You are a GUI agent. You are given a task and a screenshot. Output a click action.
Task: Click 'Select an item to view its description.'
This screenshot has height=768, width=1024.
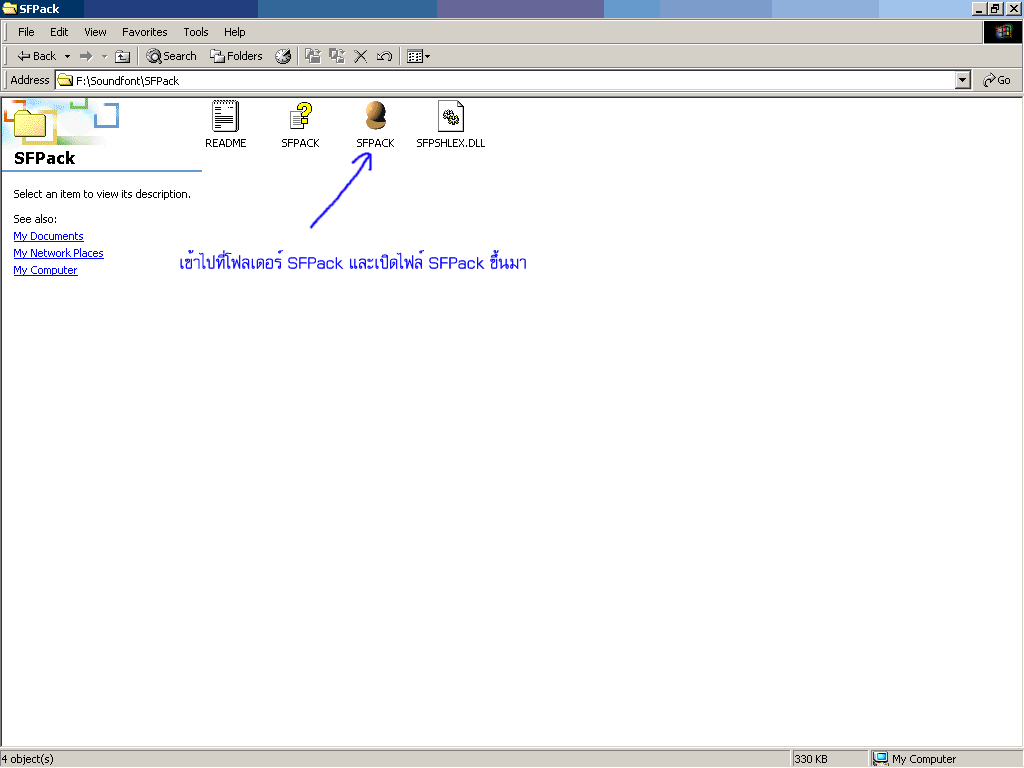pyautogui.click(x=102, y=194)
